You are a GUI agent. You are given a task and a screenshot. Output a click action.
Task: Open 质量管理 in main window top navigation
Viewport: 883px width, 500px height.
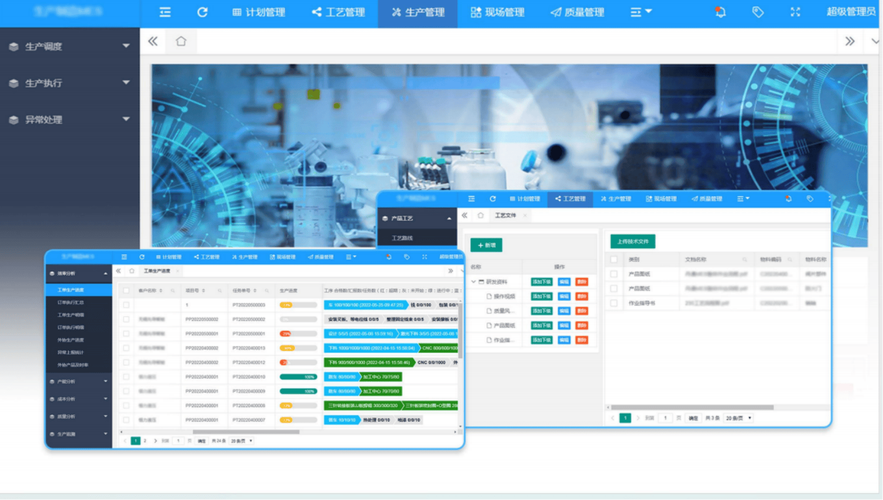(577, 12)
